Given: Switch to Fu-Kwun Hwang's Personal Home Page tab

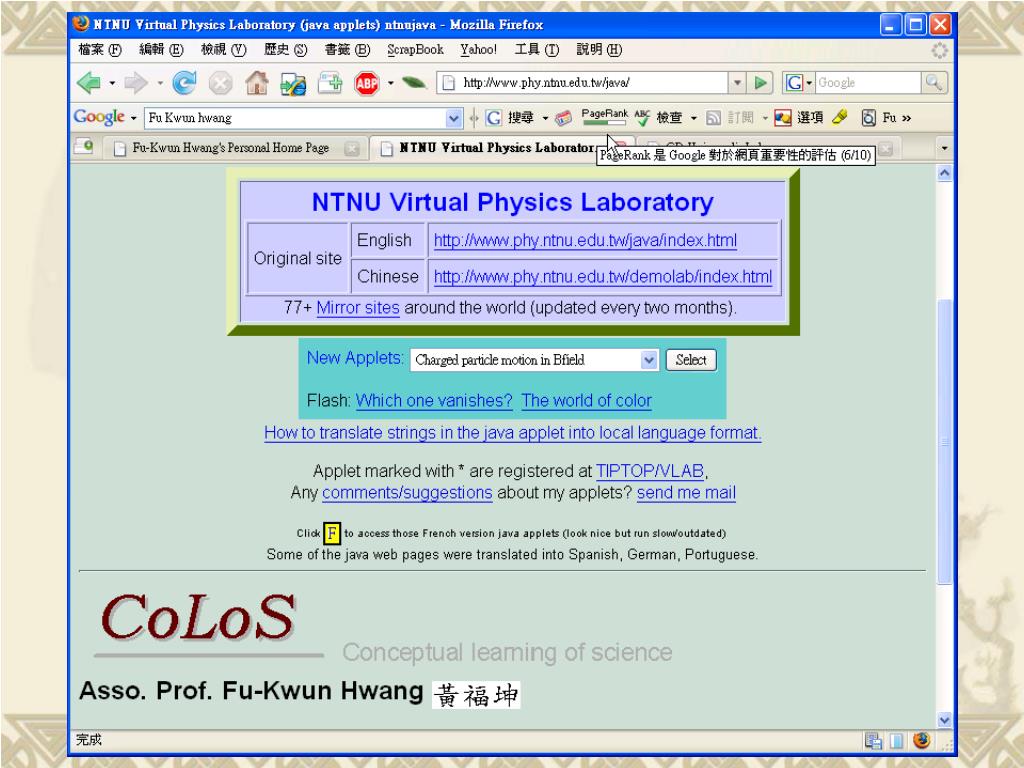Looking at the screenshot, I should coord(230,148).
